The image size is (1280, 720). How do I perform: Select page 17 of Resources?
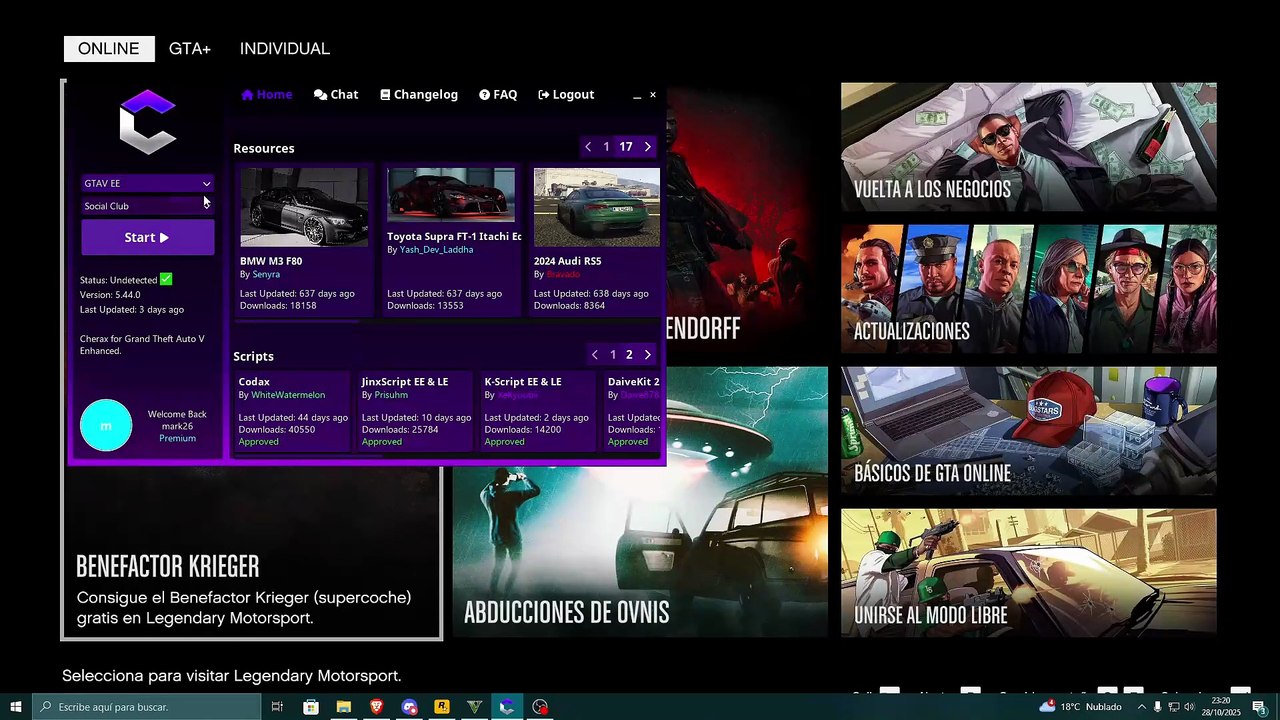click(626, 147)
